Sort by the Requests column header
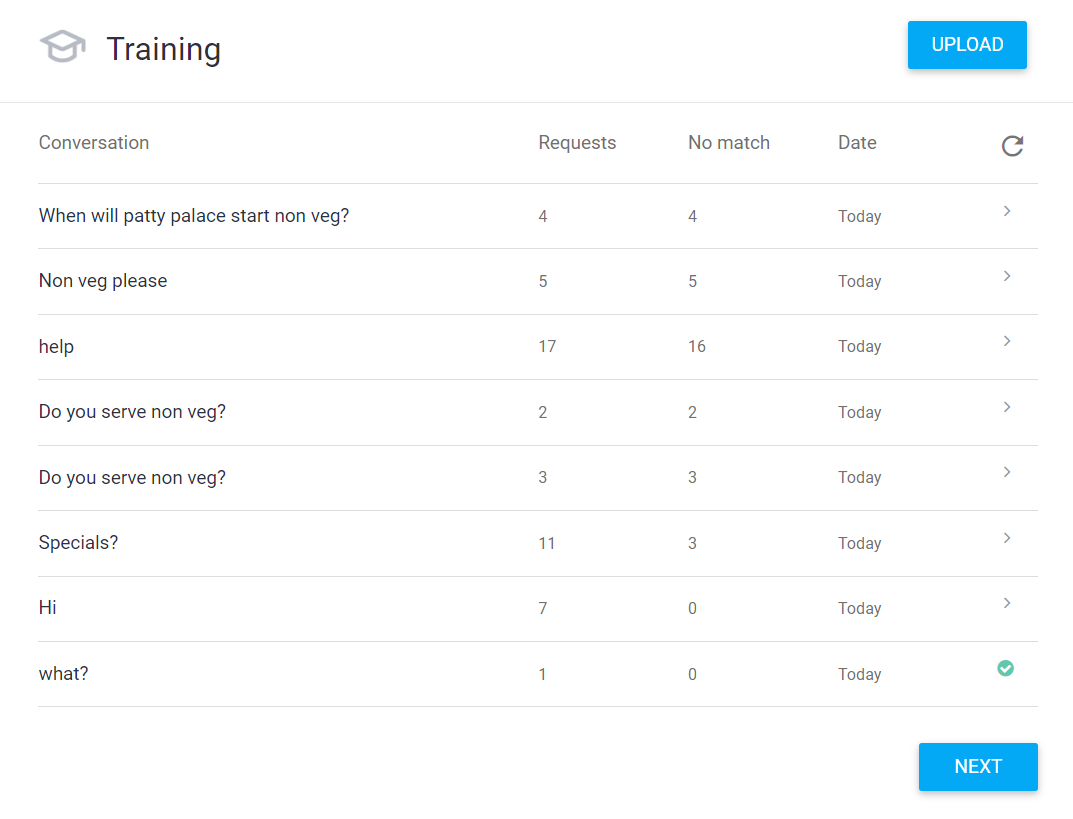This screenshot has height=819, width=1073. pos(577,142)
